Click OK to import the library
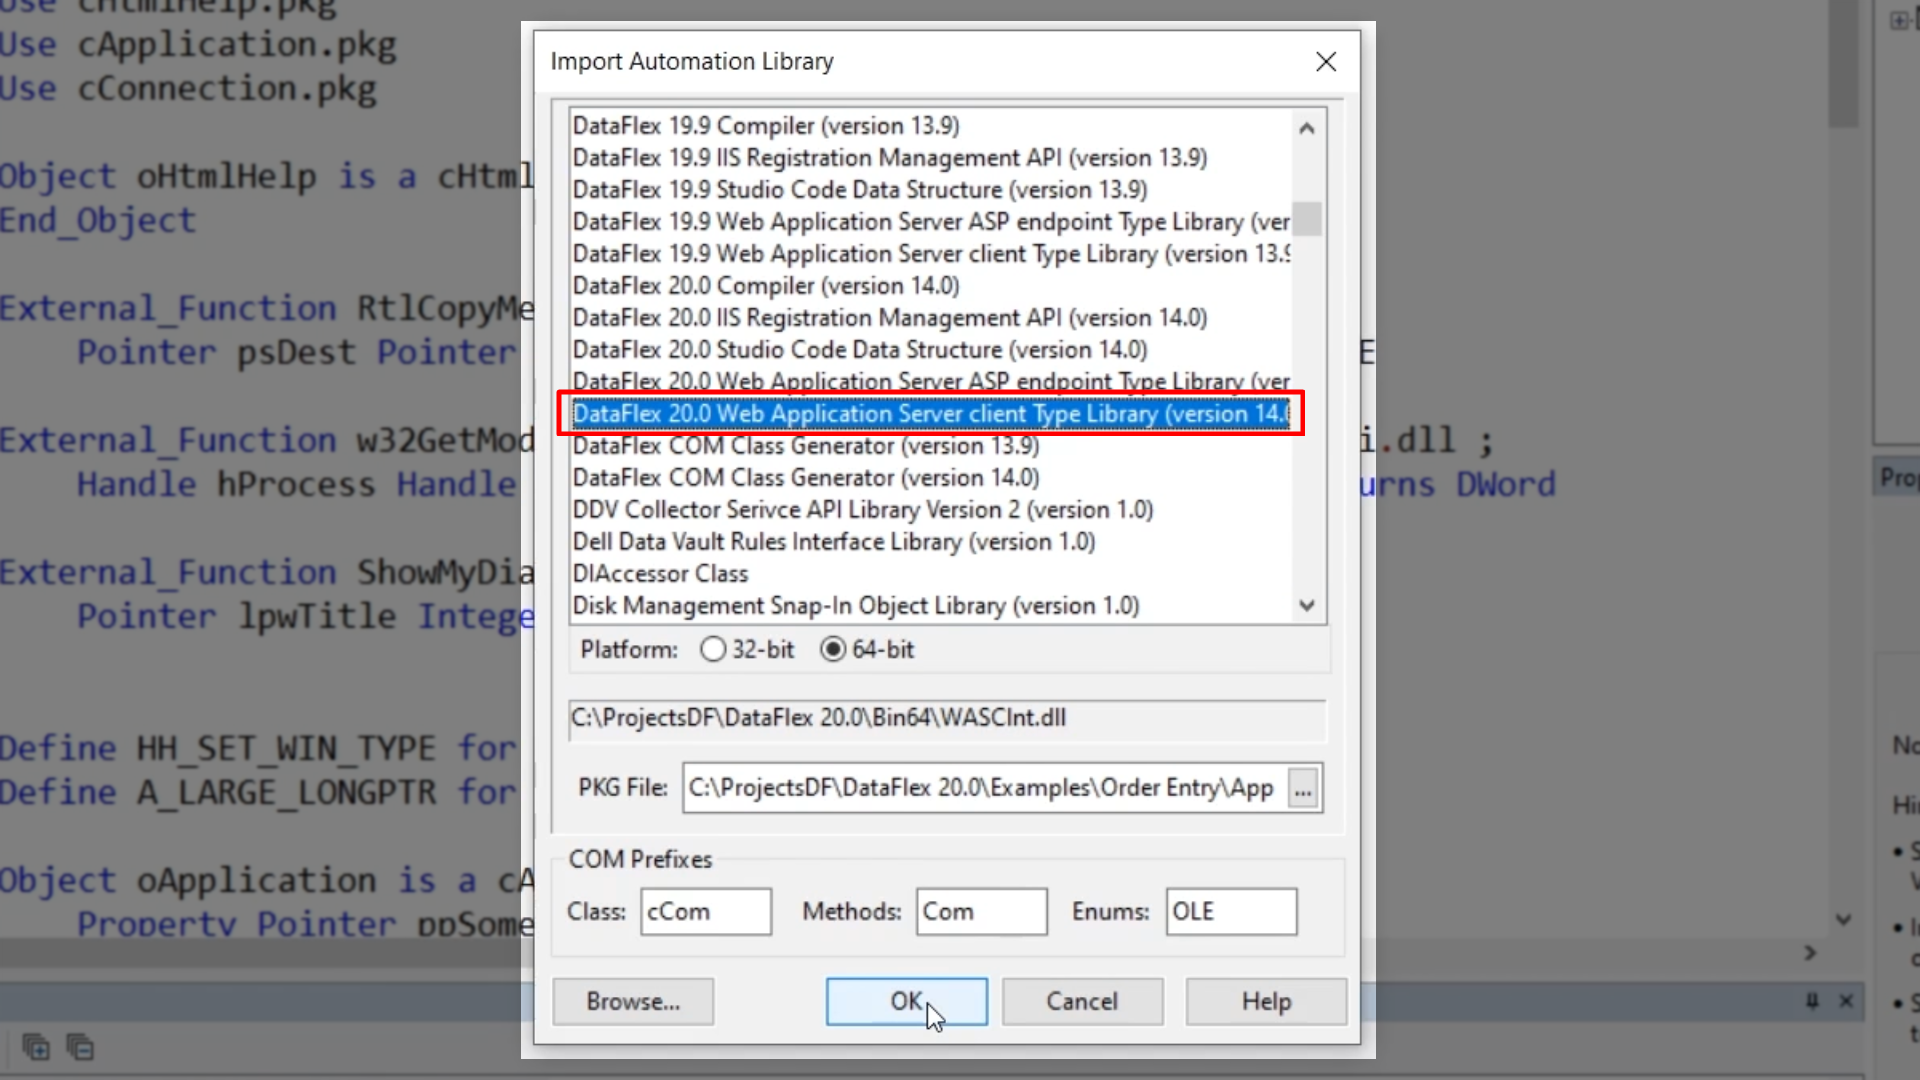This screenshot has width=1920, height=1080. coord(906,1001)
